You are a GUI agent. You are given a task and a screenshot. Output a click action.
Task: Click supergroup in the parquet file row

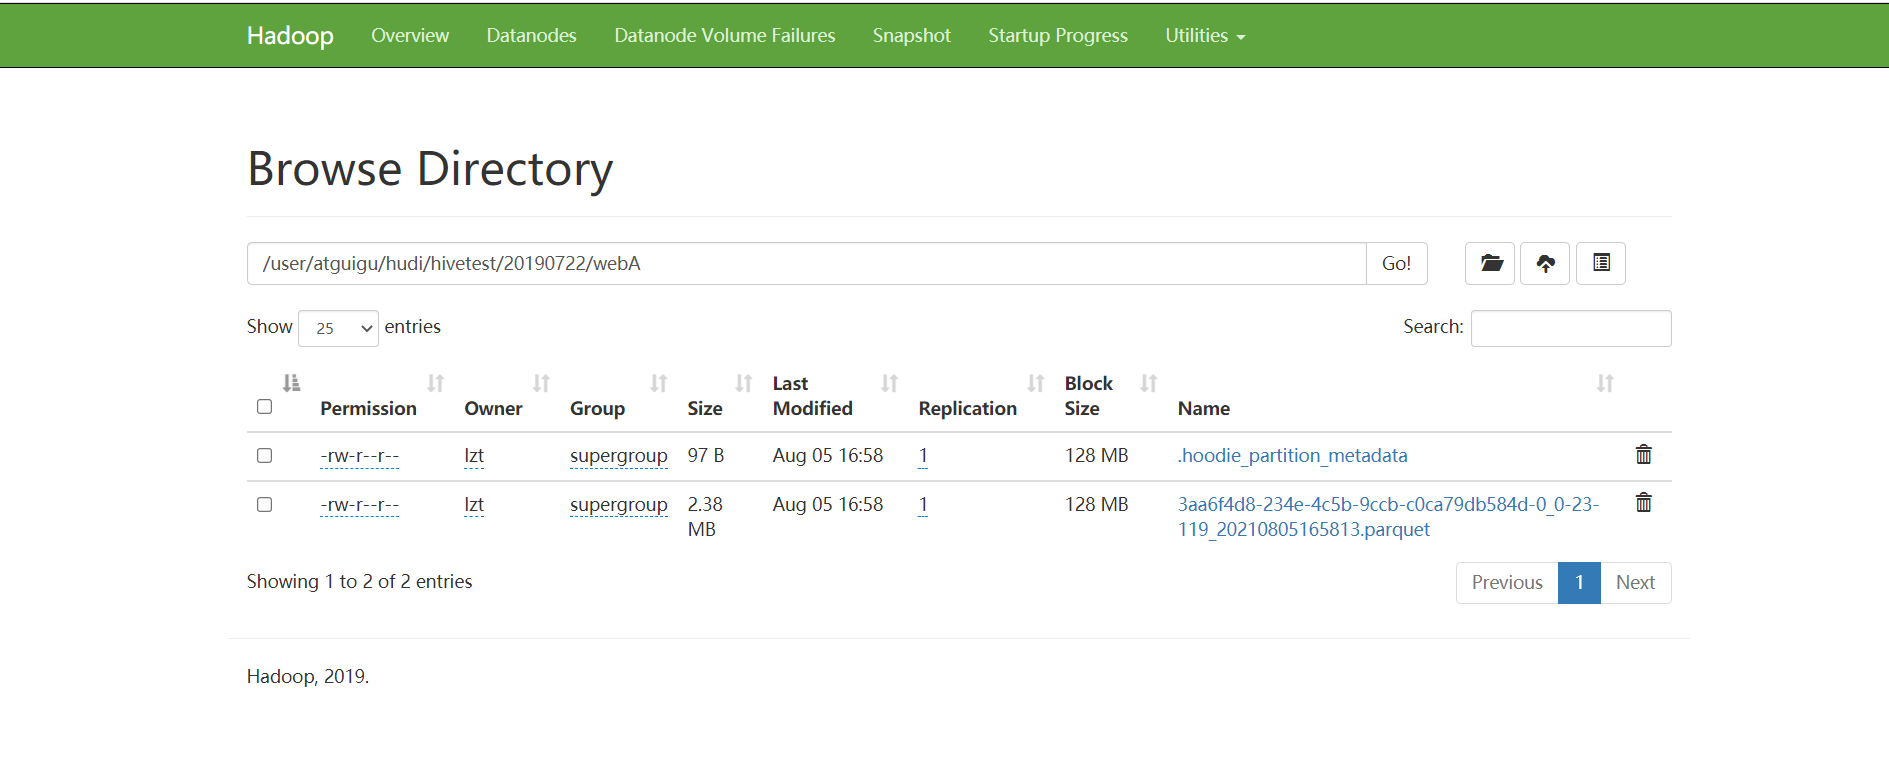coord(619,505)
